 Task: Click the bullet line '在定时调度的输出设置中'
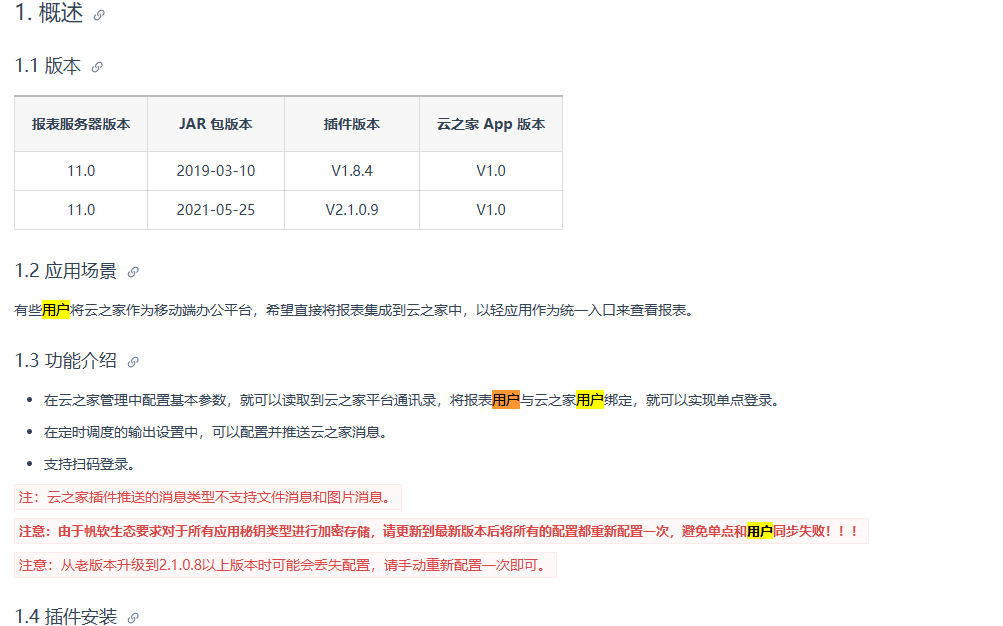tap(216, 432)
